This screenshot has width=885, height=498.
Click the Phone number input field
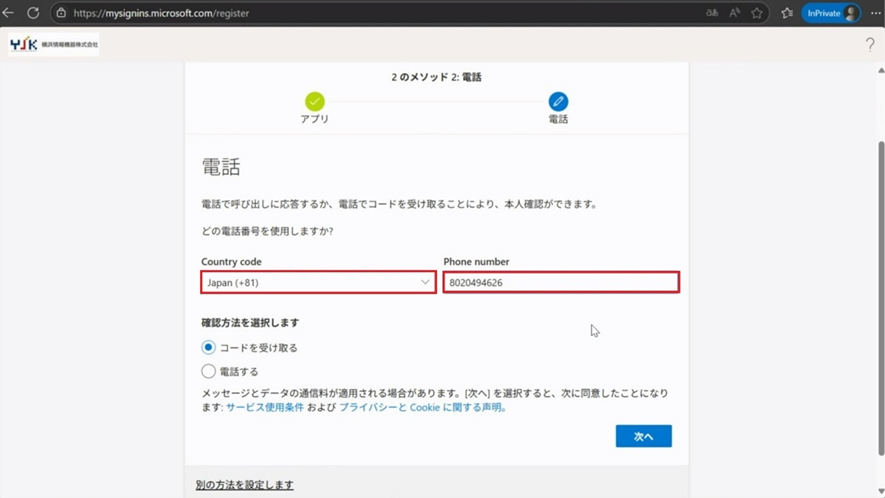click(x=561, y=283)
